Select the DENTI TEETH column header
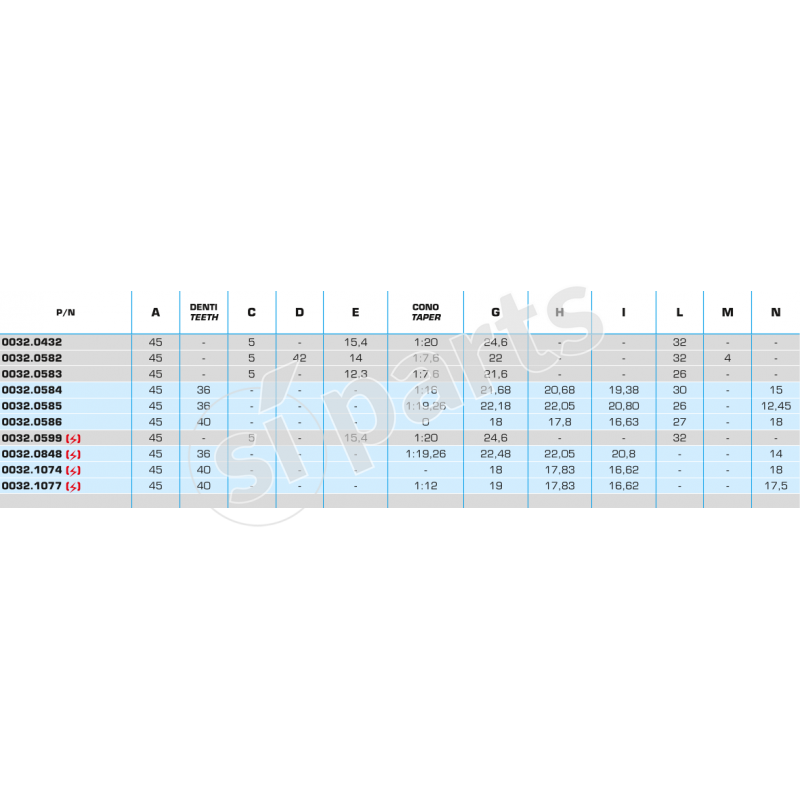 tap(203, 312)
